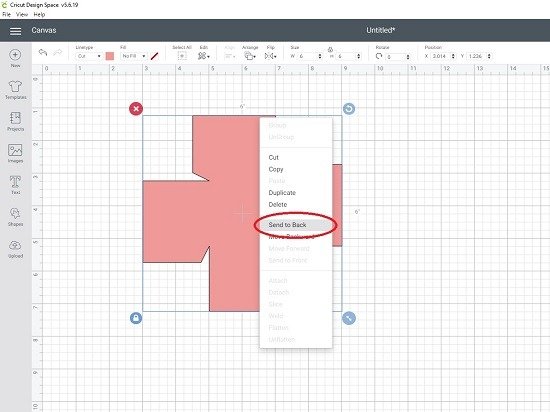Click the Rotate icon in toolbar

tap(378, 56)
